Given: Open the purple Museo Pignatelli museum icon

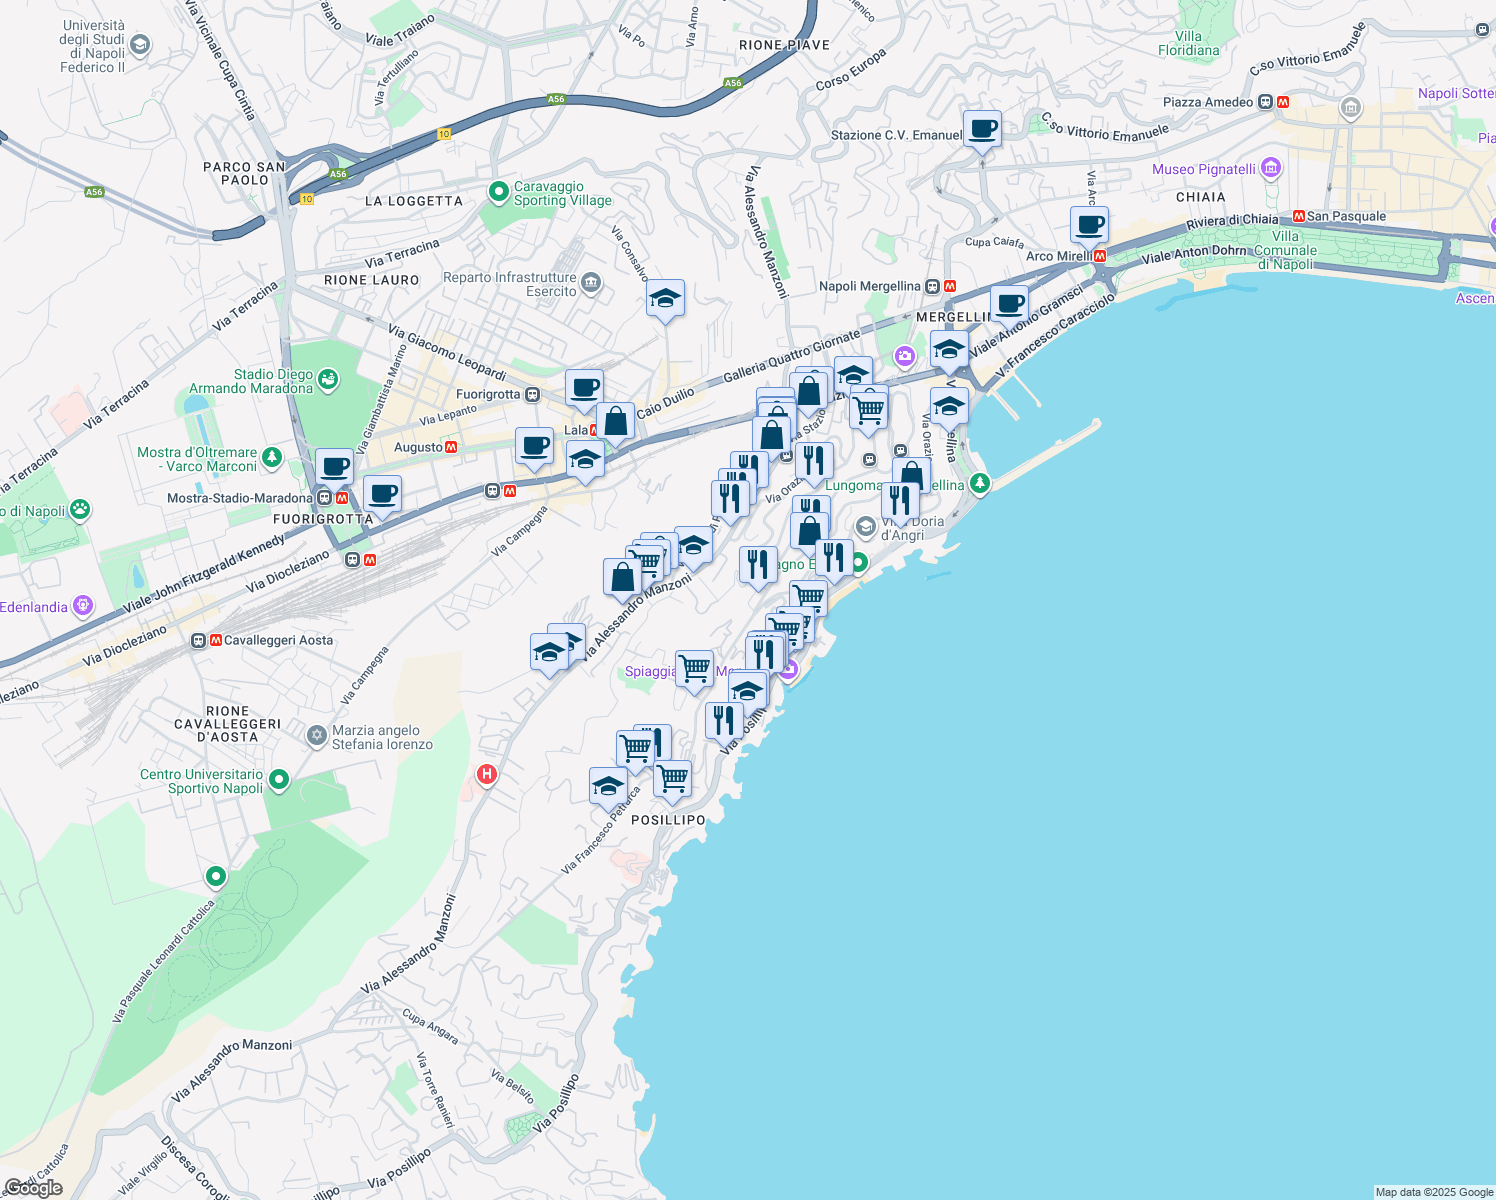Looking at the screenshot, I should tap(1270, 168).
